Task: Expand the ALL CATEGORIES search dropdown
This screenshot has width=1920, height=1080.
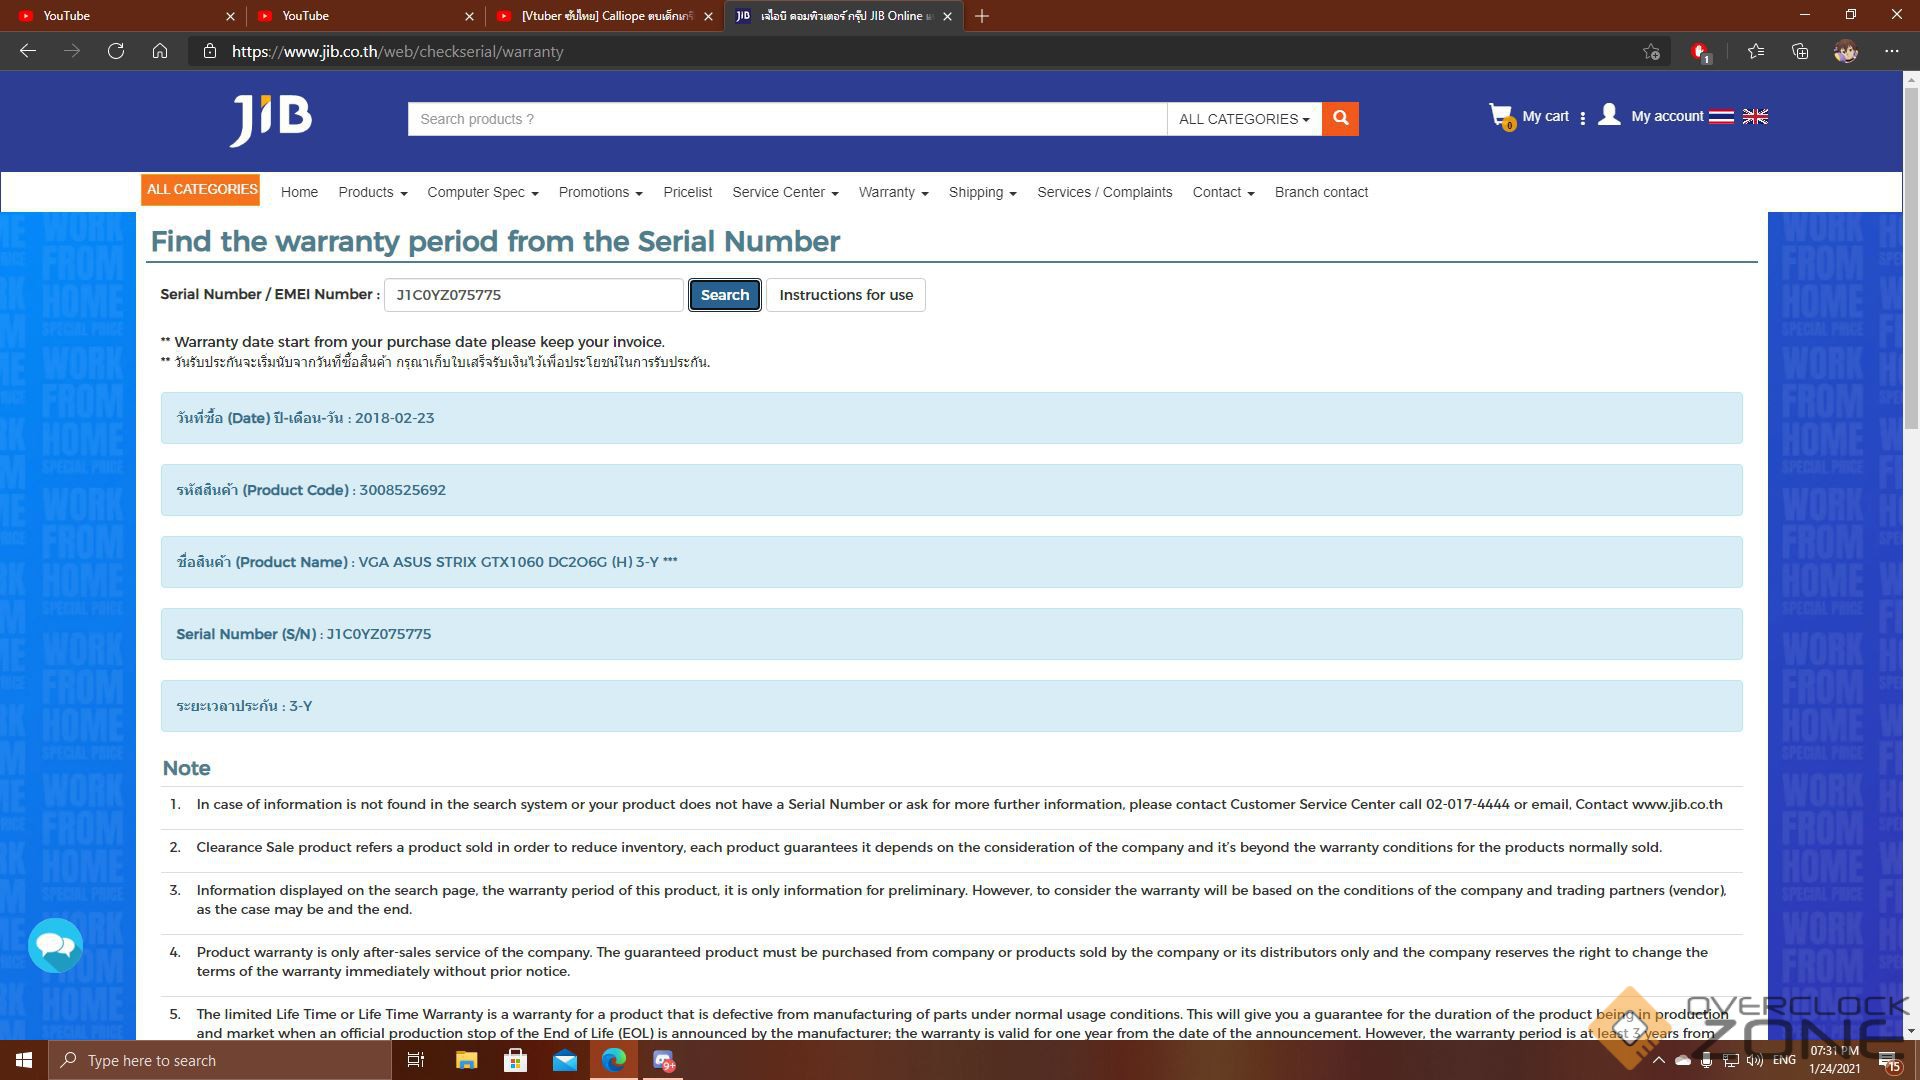Action: 1243,119
